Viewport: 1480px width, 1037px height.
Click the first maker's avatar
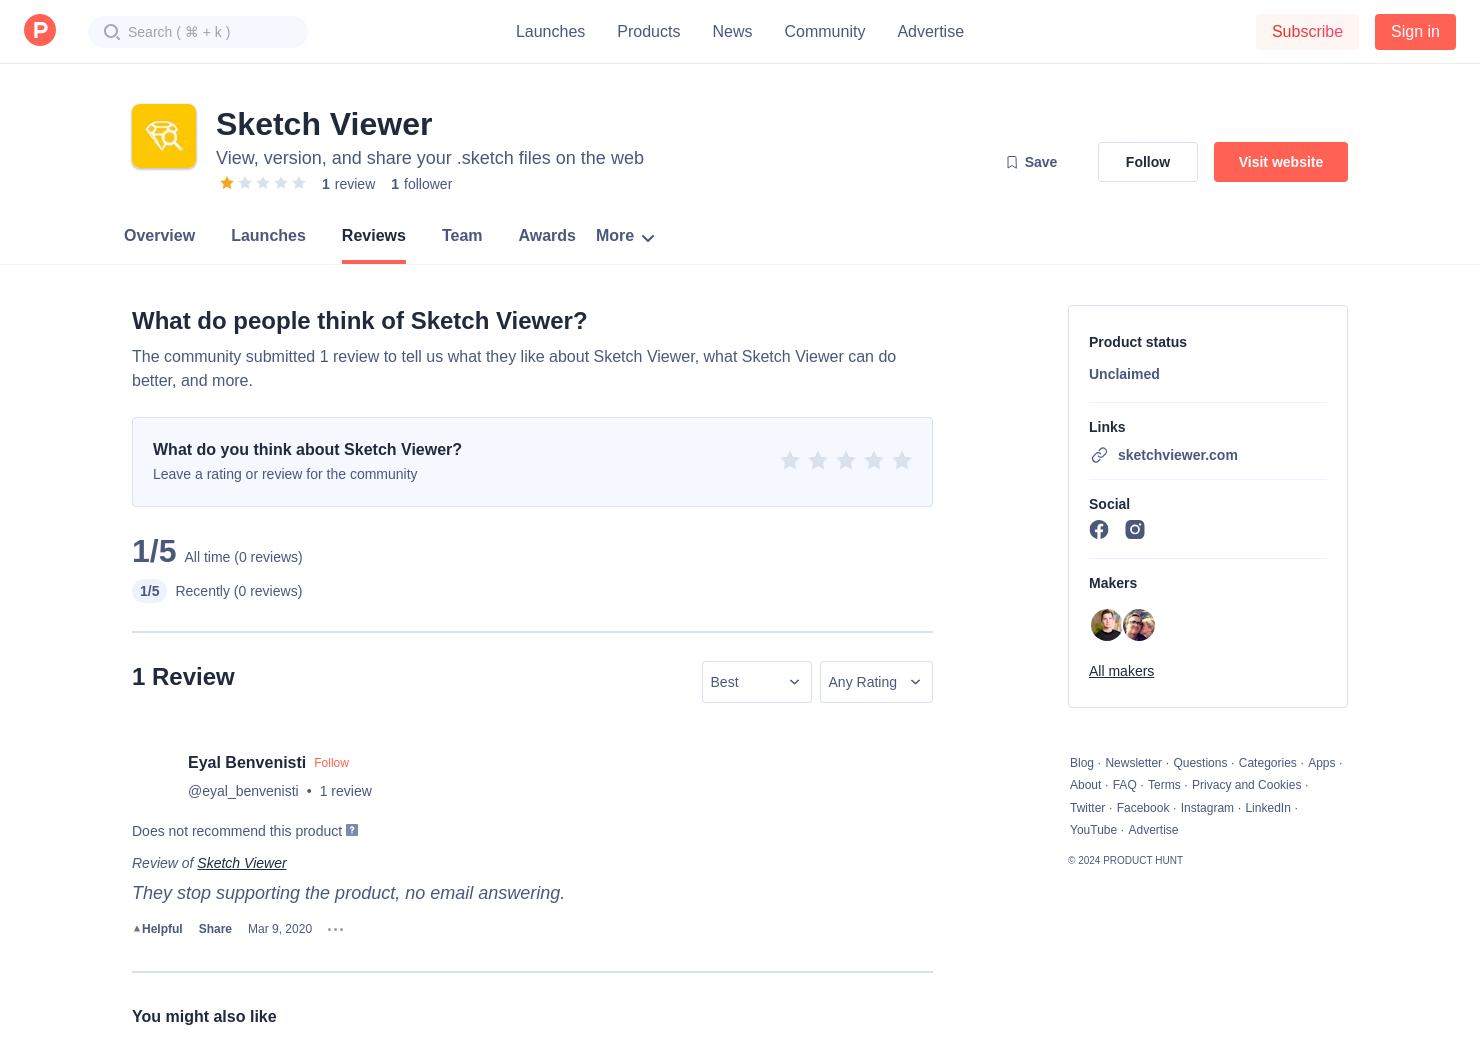pyautogui.click(x=1106, y=625)
